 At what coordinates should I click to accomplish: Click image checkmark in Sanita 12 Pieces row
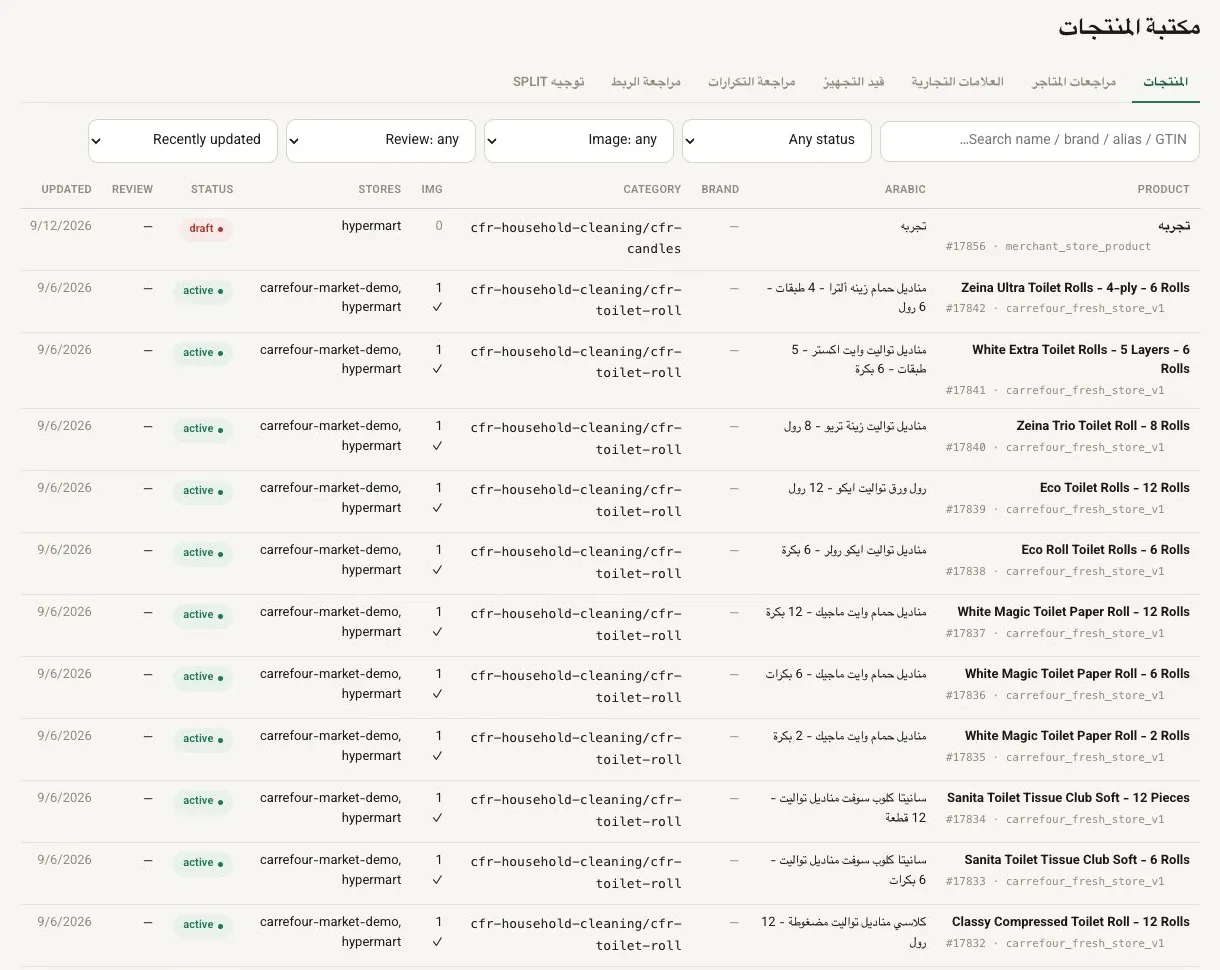coord(437,818)
